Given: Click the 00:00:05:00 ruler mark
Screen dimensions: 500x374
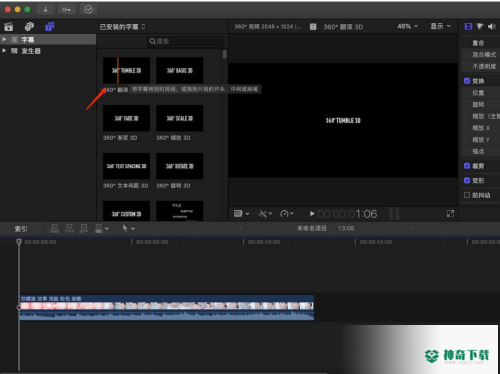Looking at the screenshot, I should (152, 242).
